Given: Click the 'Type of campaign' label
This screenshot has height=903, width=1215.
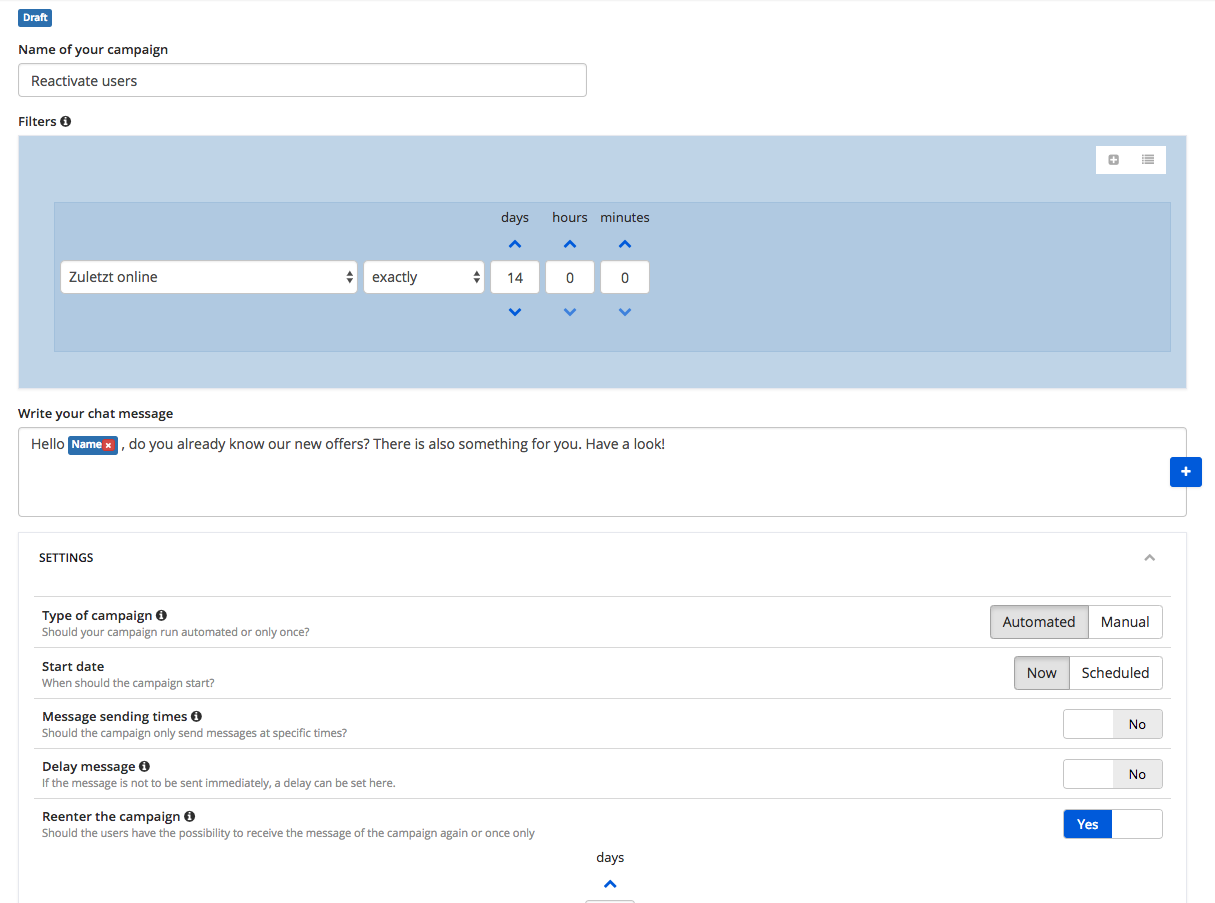Looking at the screenshot, I should (97, 616).
